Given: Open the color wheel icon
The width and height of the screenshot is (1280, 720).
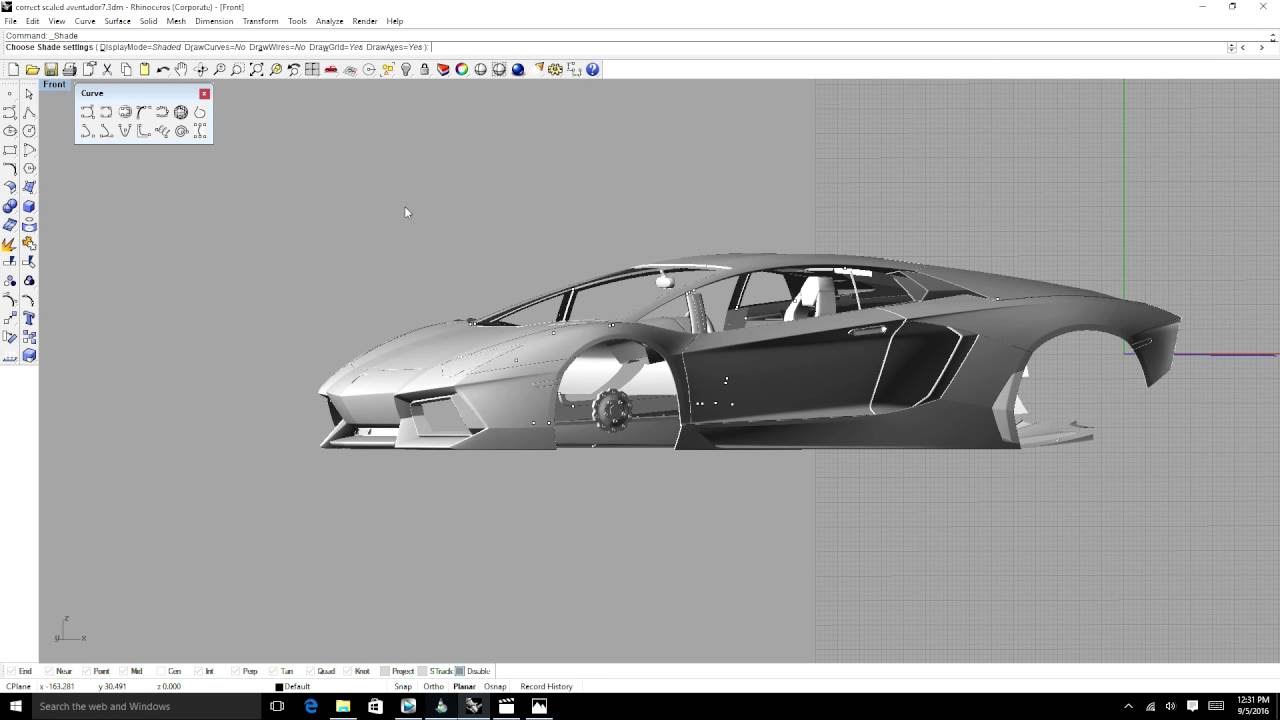Looking at the screenshot, I should click(x=462, y=69).
